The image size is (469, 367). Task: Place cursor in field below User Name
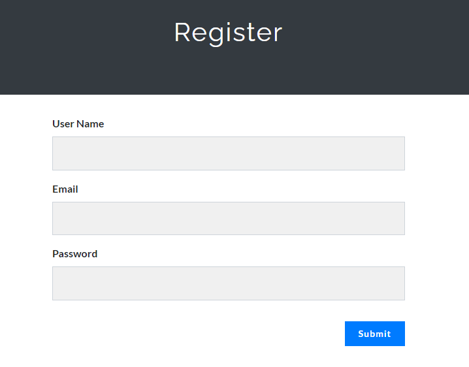coord(228,153)
